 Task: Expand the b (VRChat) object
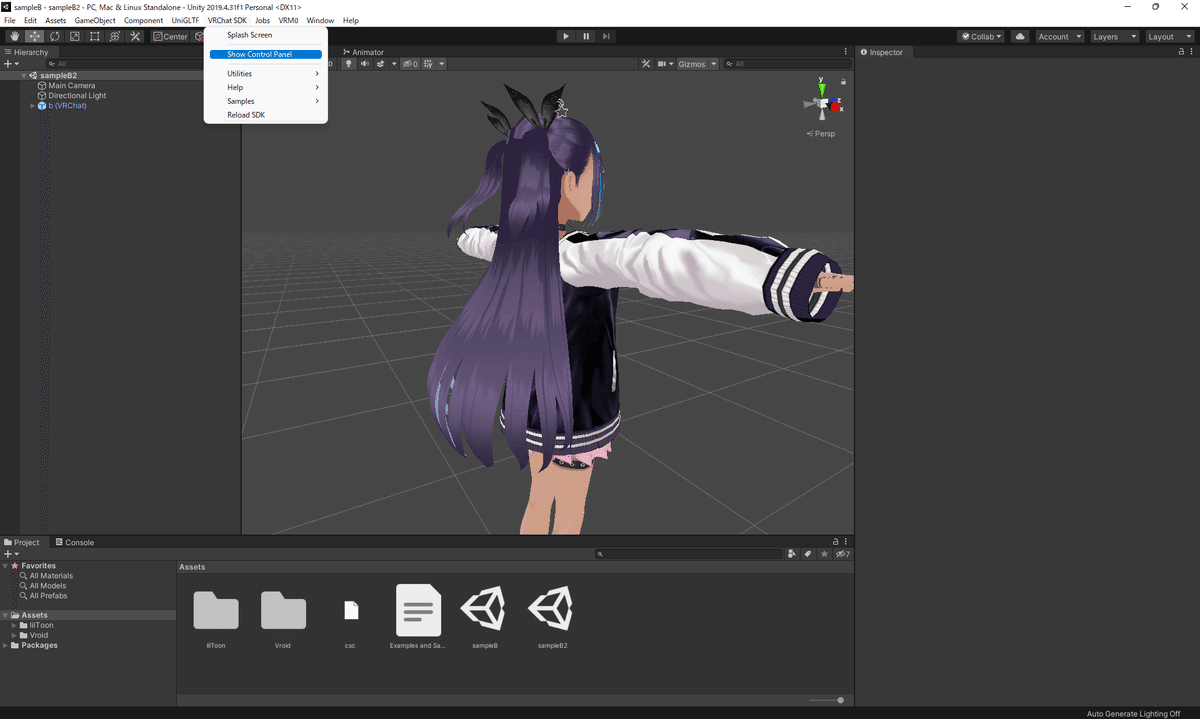[32, 106]
